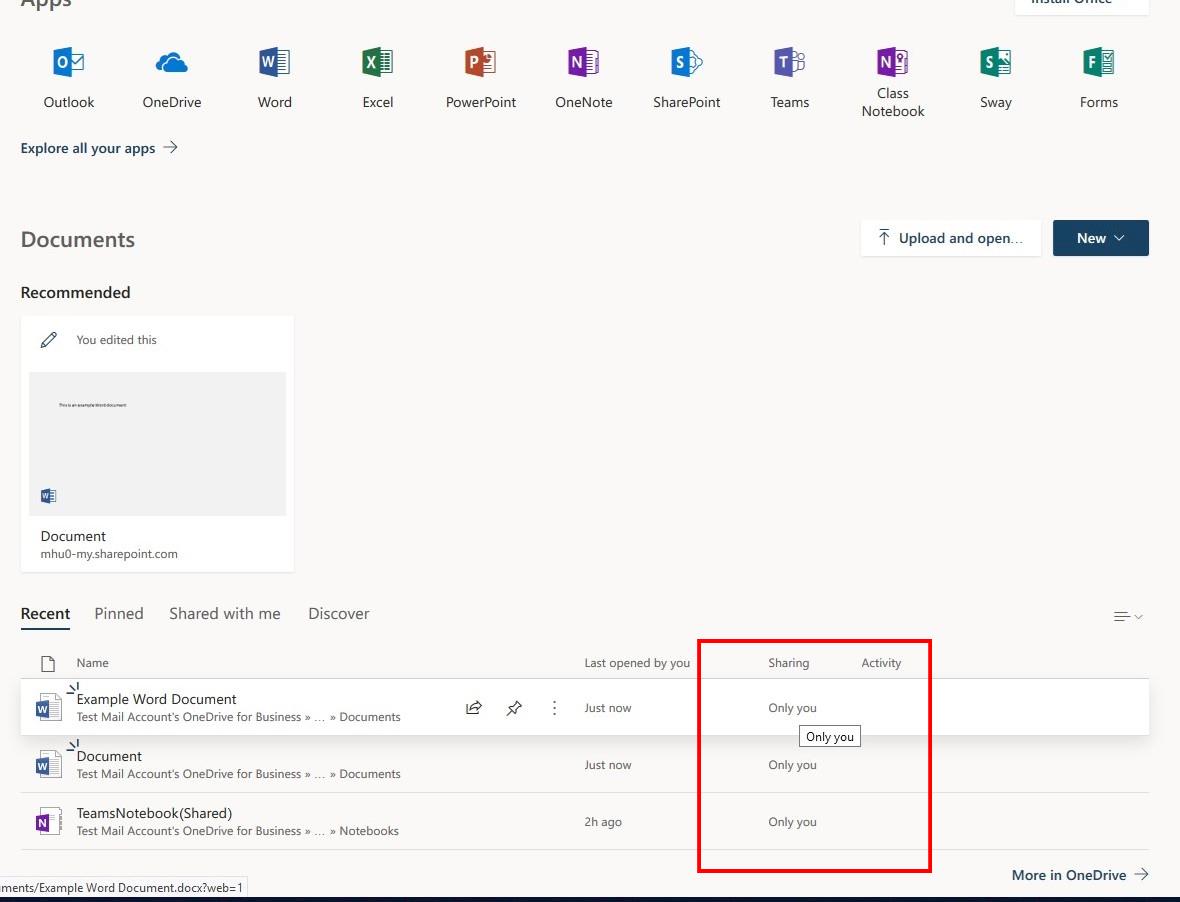Open the TeamsNotebook(Shared) notebook
Image resolution: width=1180 pixels, height=902 pixels.
154,813
